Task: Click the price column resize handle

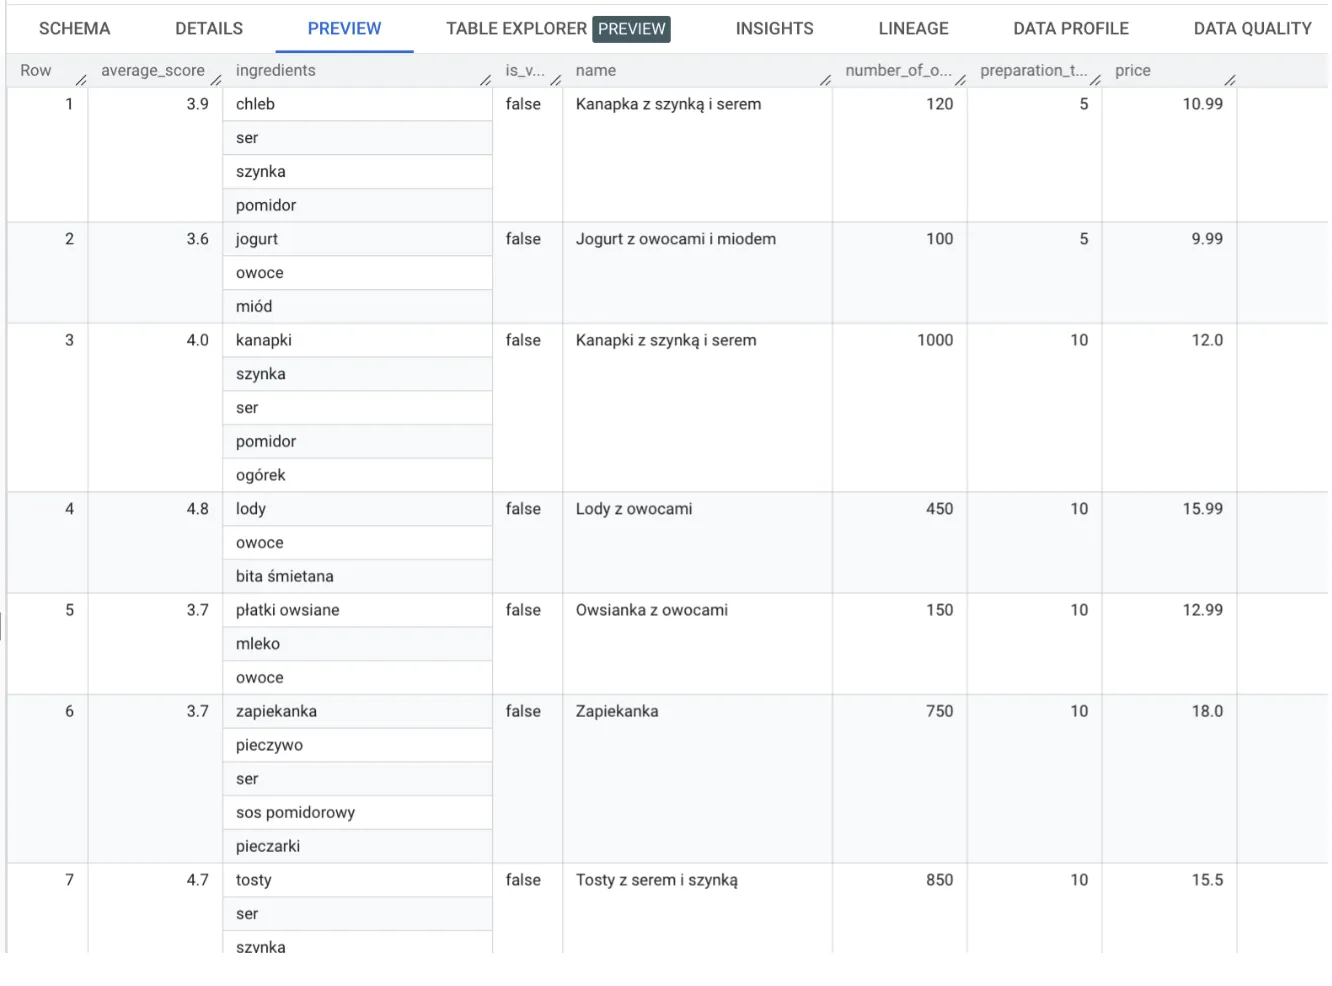Action: [x=1230, y=80]
